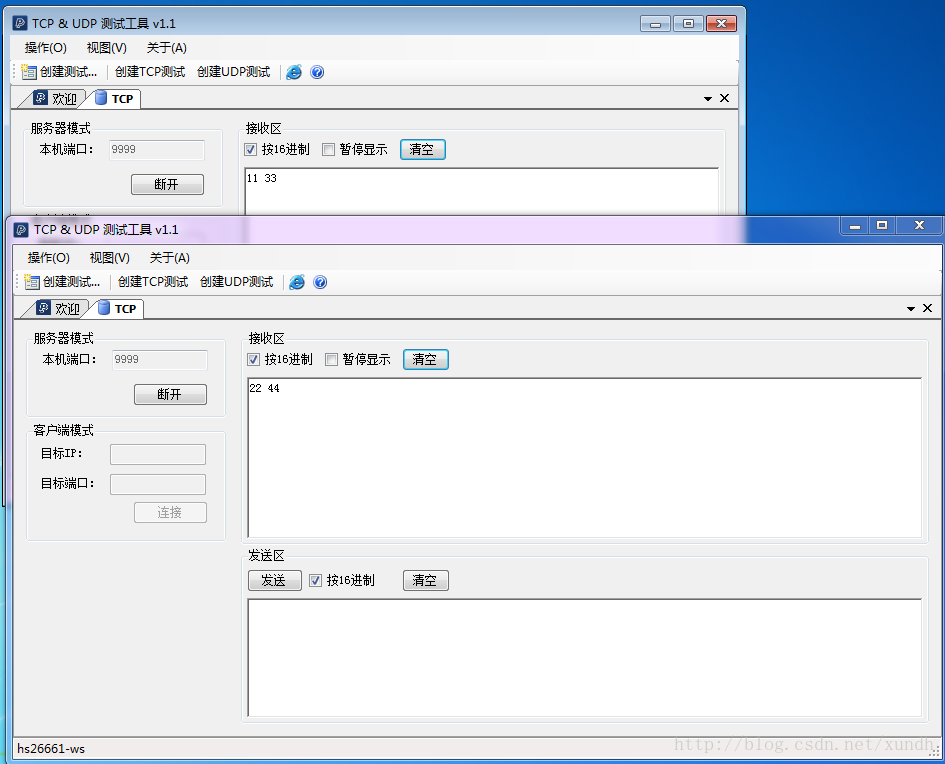Click 清空 in front window send area
Viewport: 945px width, 764px height.
425,580
